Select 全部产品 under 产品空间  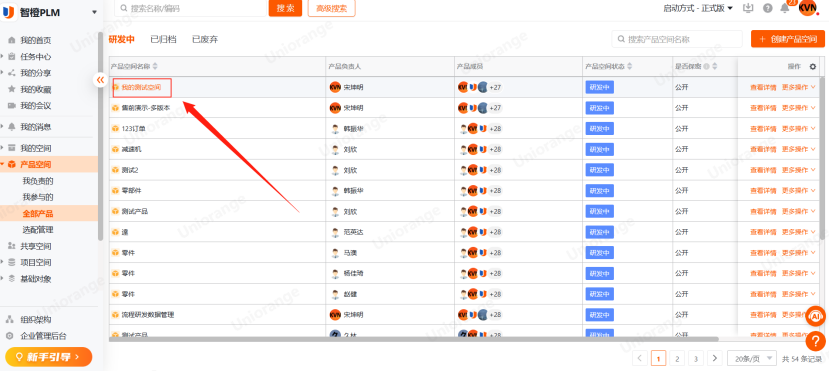[x=38, y=214]
